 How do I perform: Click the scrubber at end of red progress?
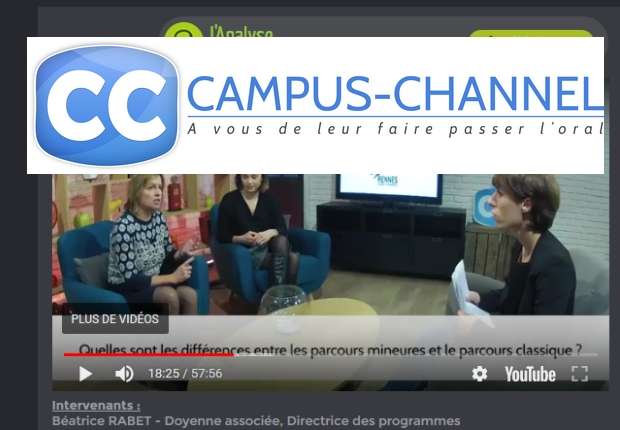pos(235,355)
